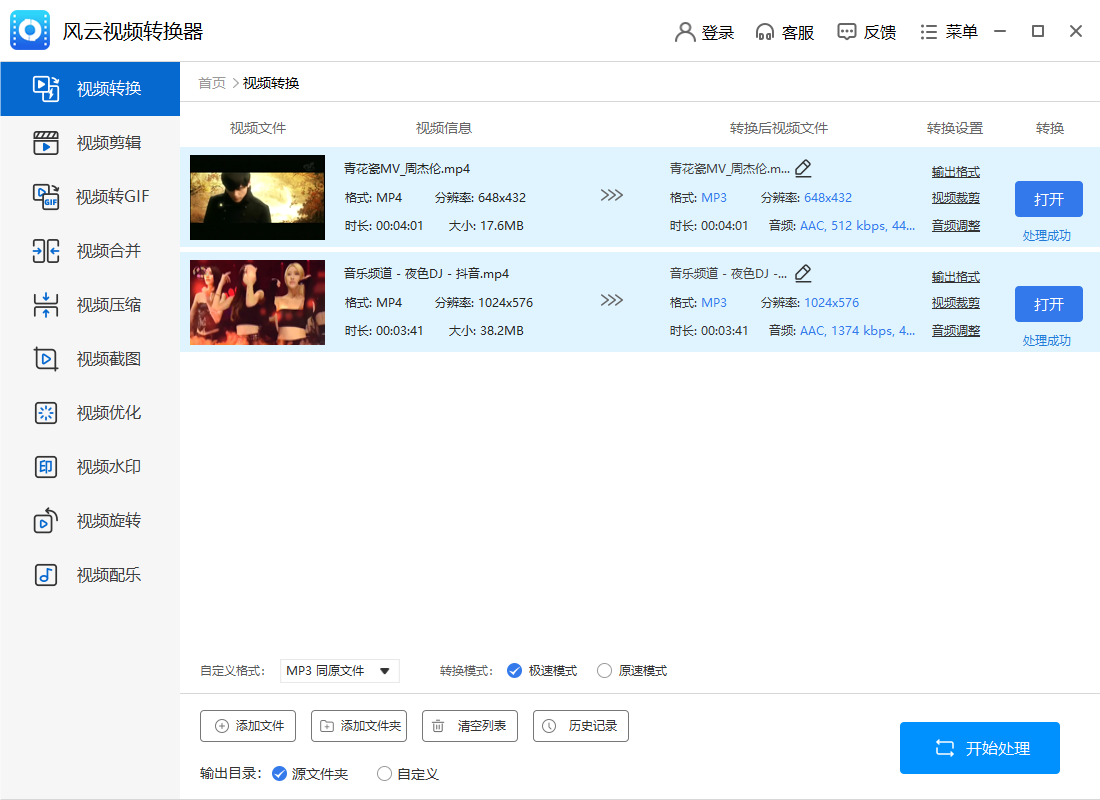Click 开始处理 to start processing
Screen dimensions: 1100x800
[x=979, y=747]
